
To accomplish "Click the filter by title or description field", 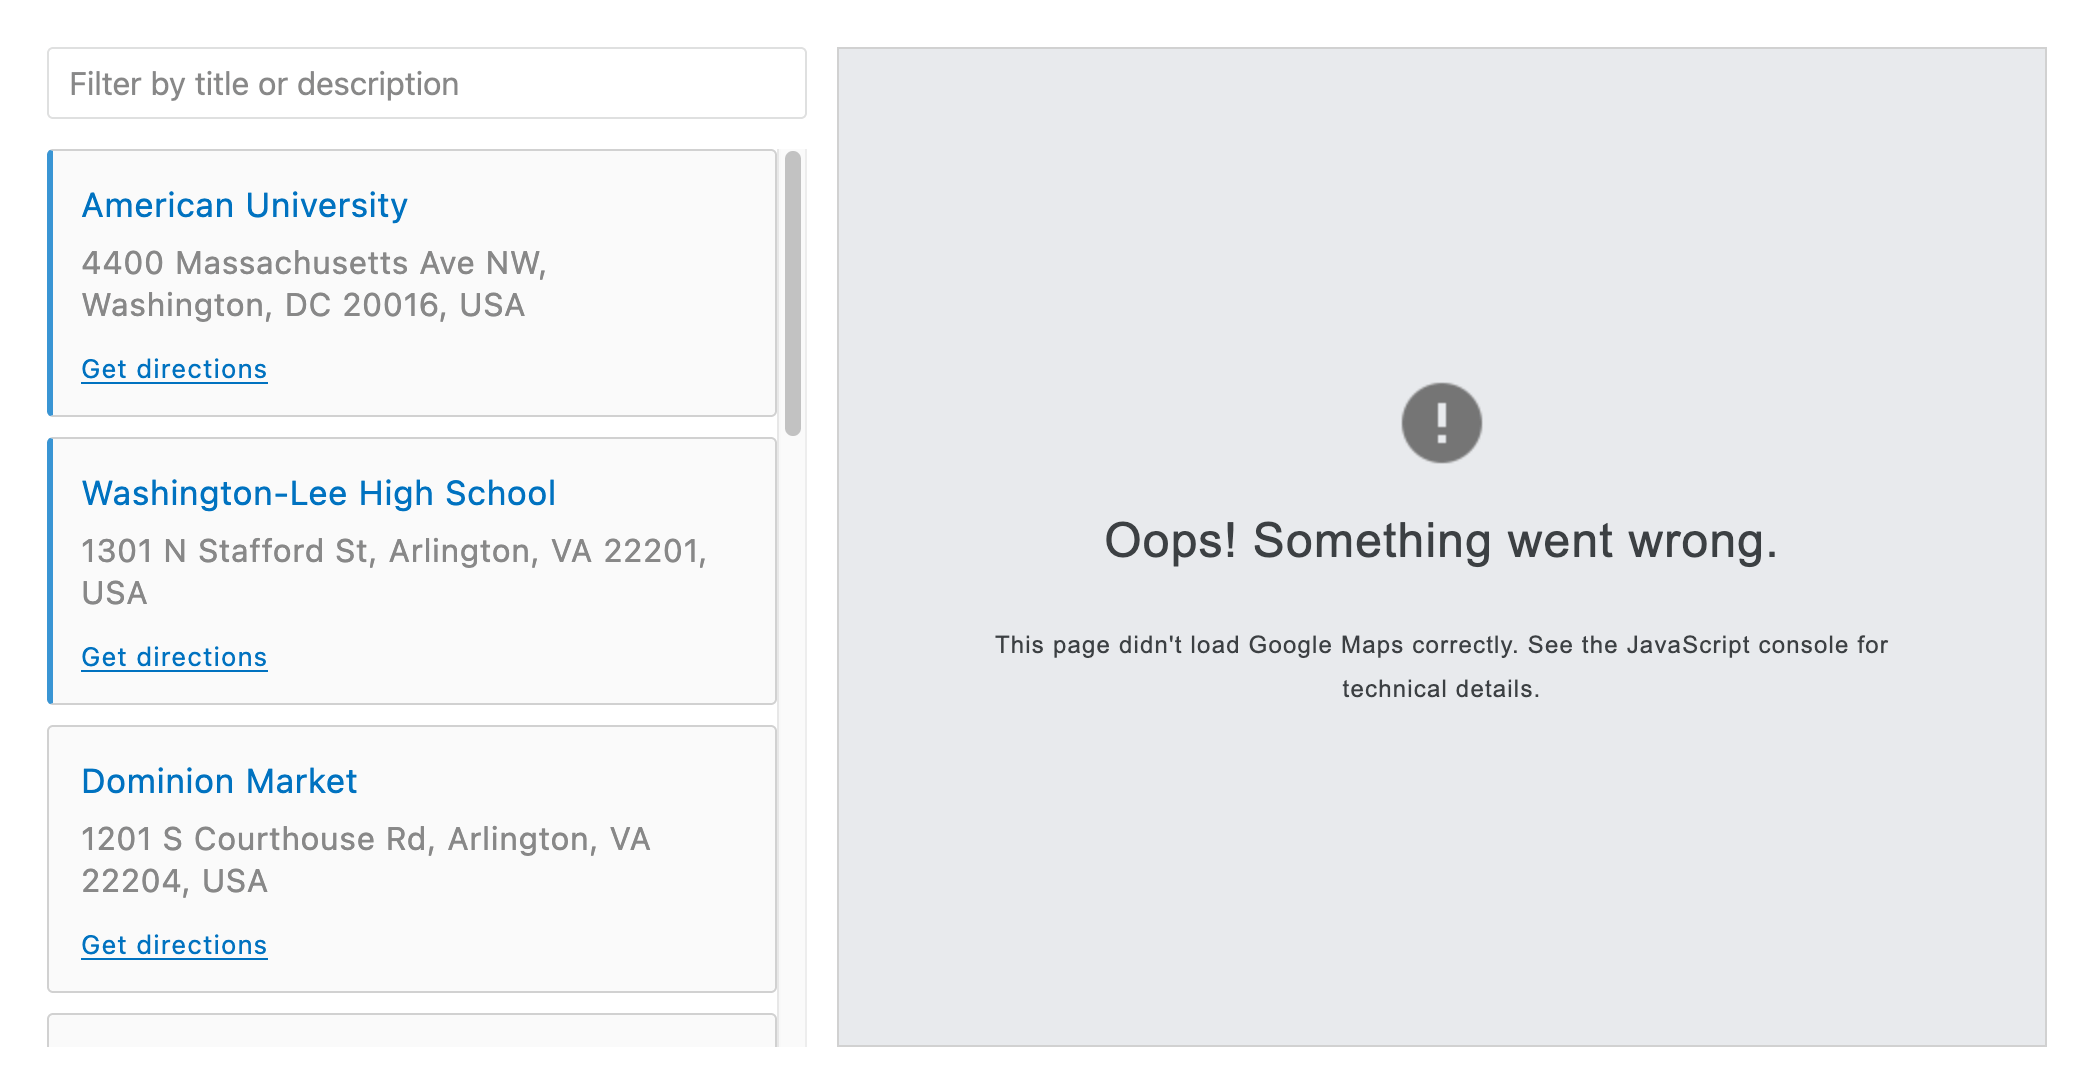I will 424,83.
